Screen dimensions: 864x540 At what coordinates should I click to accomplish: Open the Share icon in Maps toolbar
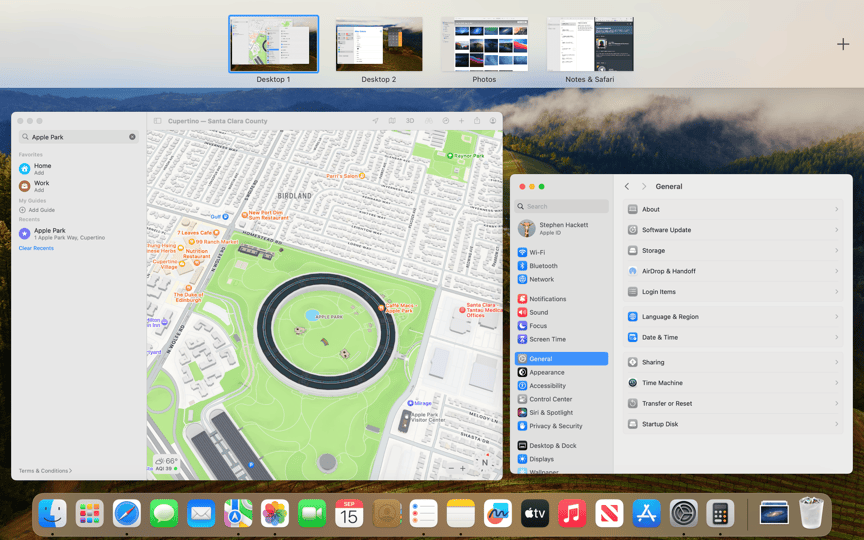tap(477, 121)
